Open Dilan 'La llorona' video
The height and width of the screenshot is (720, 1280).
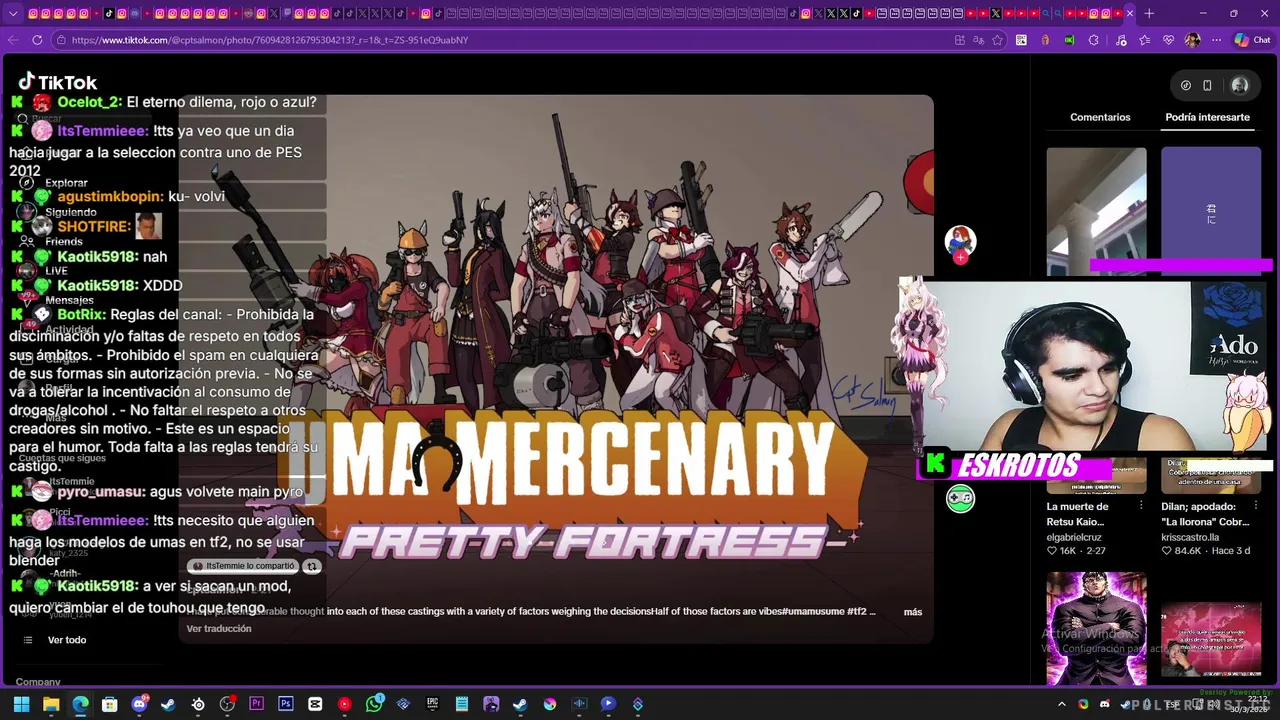[1206, 514]
